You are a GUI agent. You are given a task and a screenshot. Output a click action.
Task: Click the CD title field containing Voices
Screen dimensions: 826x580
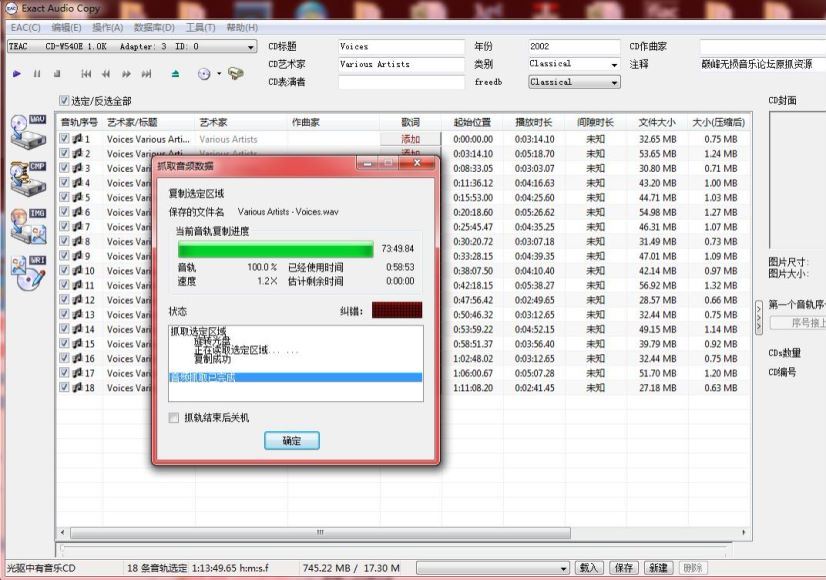pos(401,47)
